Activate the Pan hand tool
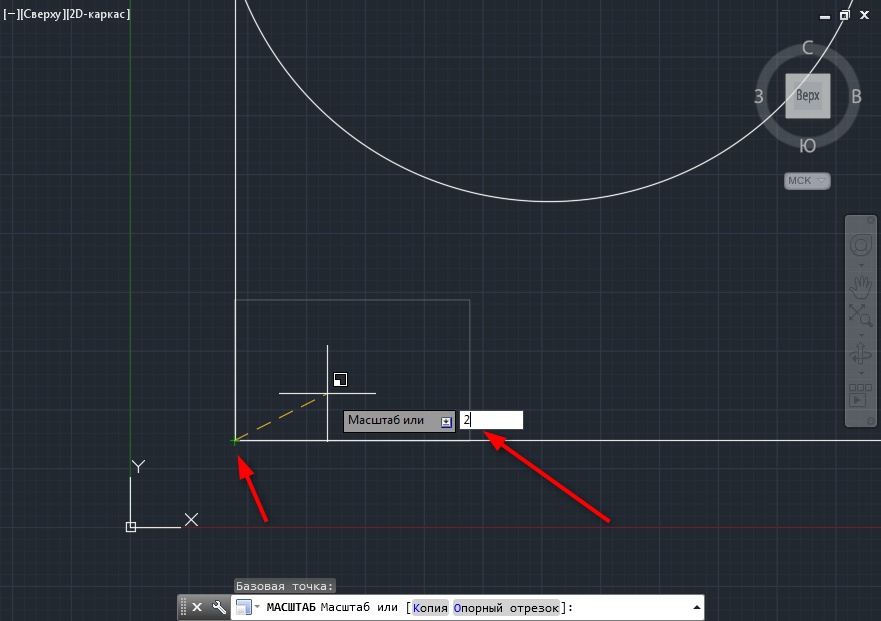Viewport: 881px width, 621px height. [860, 289]
